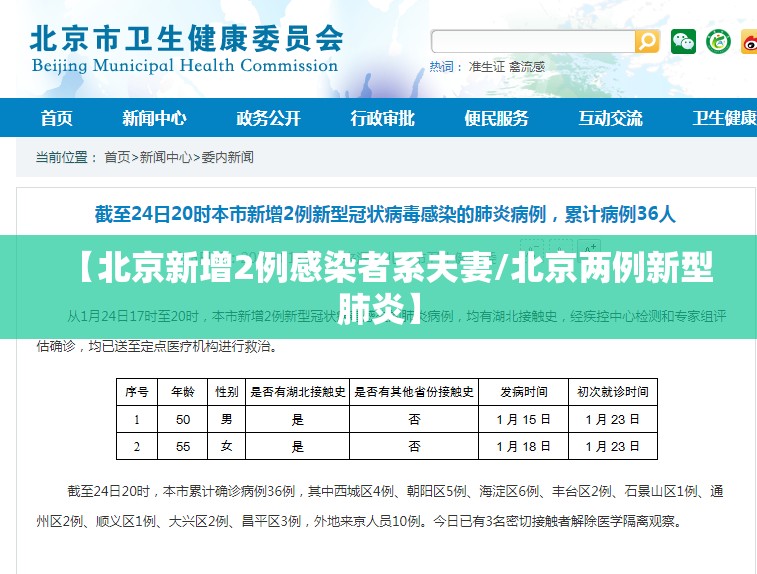757x574 pixels.
Task: Open the 卫生健康 navigation item
Action: (724, 118)
